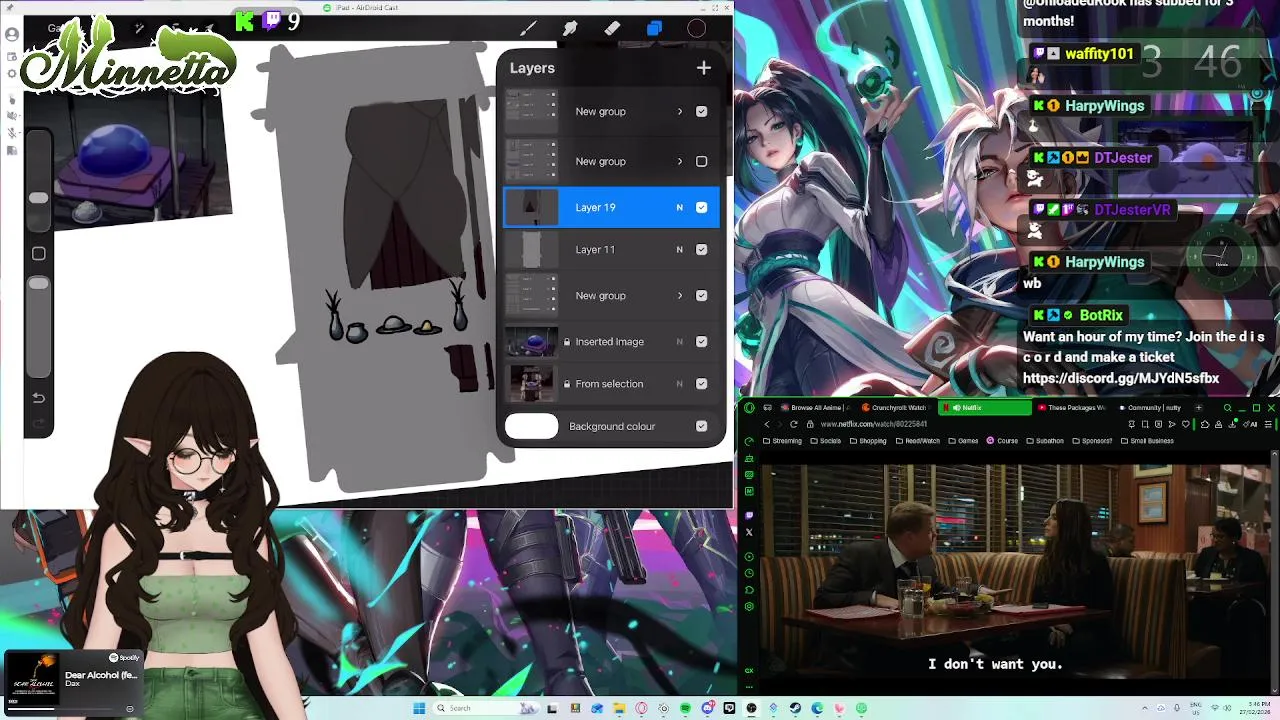This screenshot has width=1280, height=720.
Task: Open browser downloads icon
Action: click(x=1232, y=424)
